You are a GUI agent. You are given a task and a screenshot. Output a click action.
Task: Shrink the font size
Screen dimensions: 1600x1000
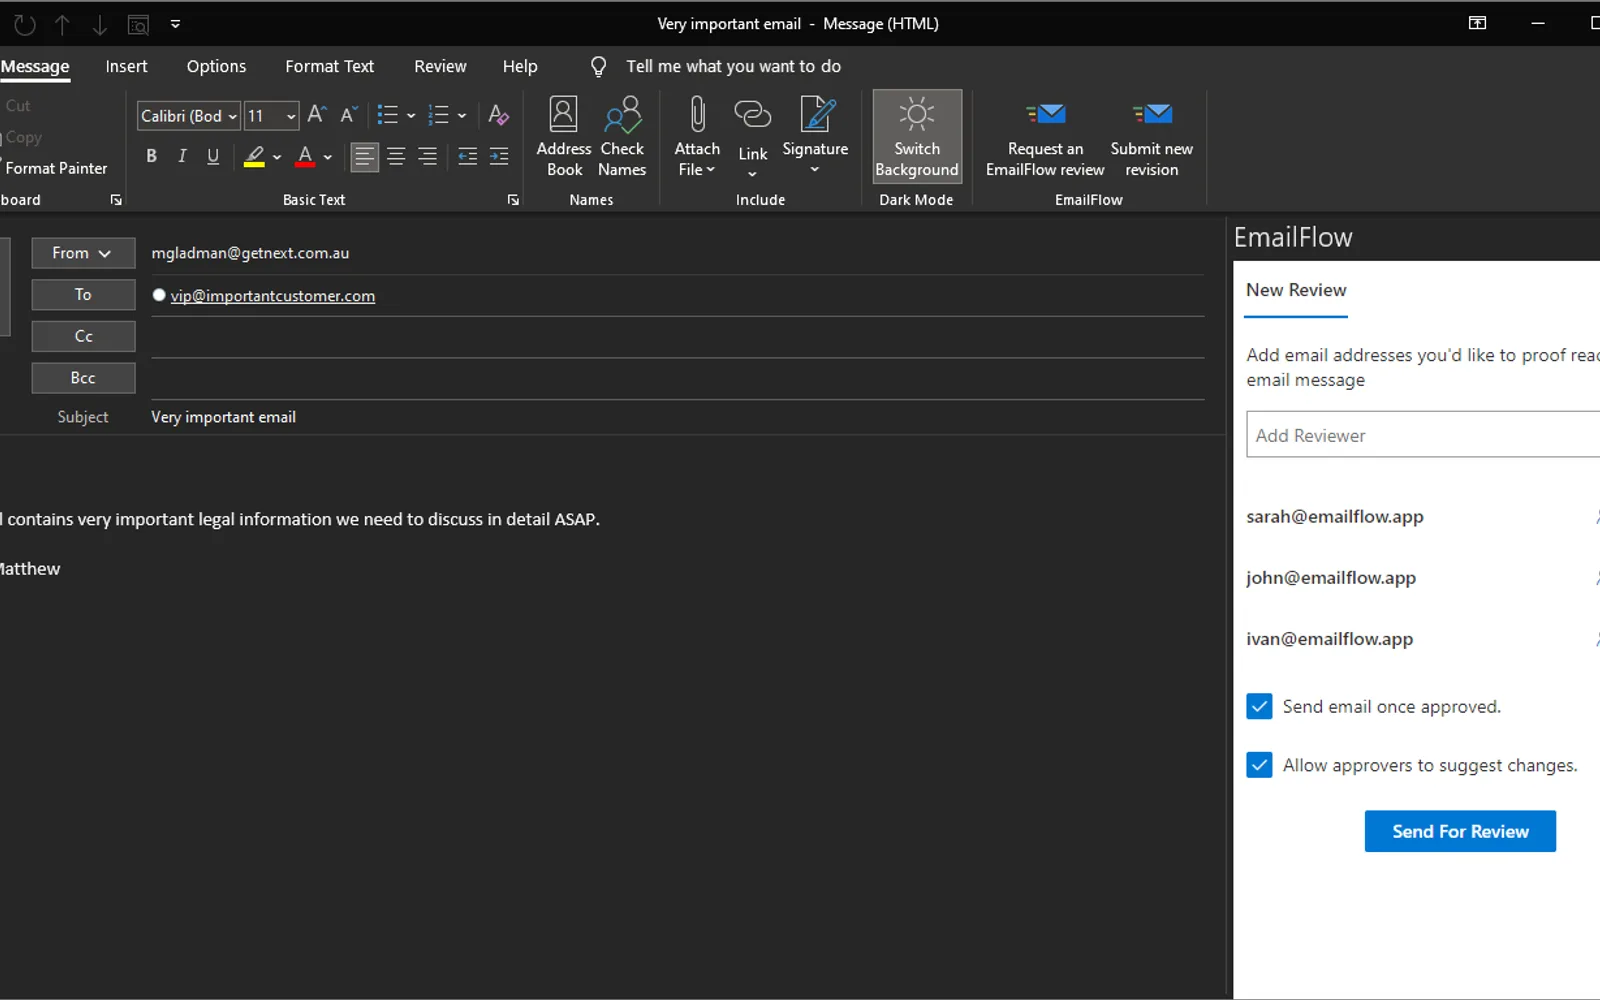coord(348,115)
